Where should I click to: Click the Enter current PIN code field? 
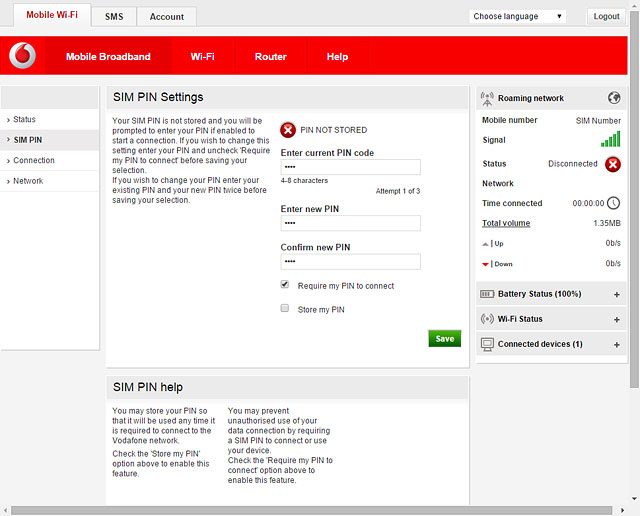(350, 167)
